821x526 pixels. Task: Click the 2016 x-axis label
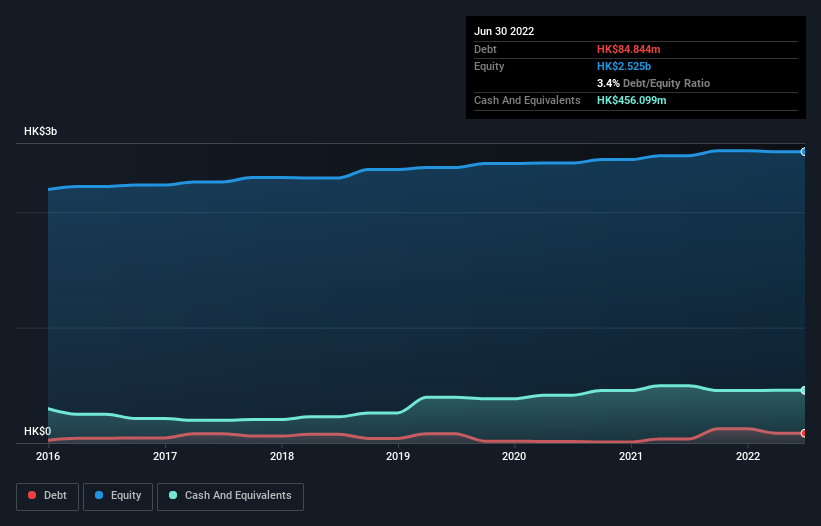click(x=48, y=456)
